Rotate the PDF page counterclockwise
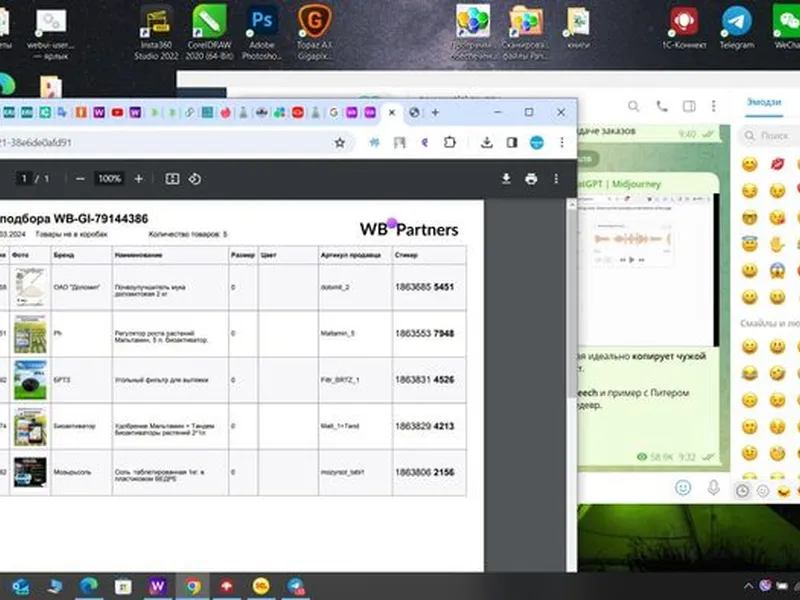This screenshot has height=600, width=800. pos(195,179)
